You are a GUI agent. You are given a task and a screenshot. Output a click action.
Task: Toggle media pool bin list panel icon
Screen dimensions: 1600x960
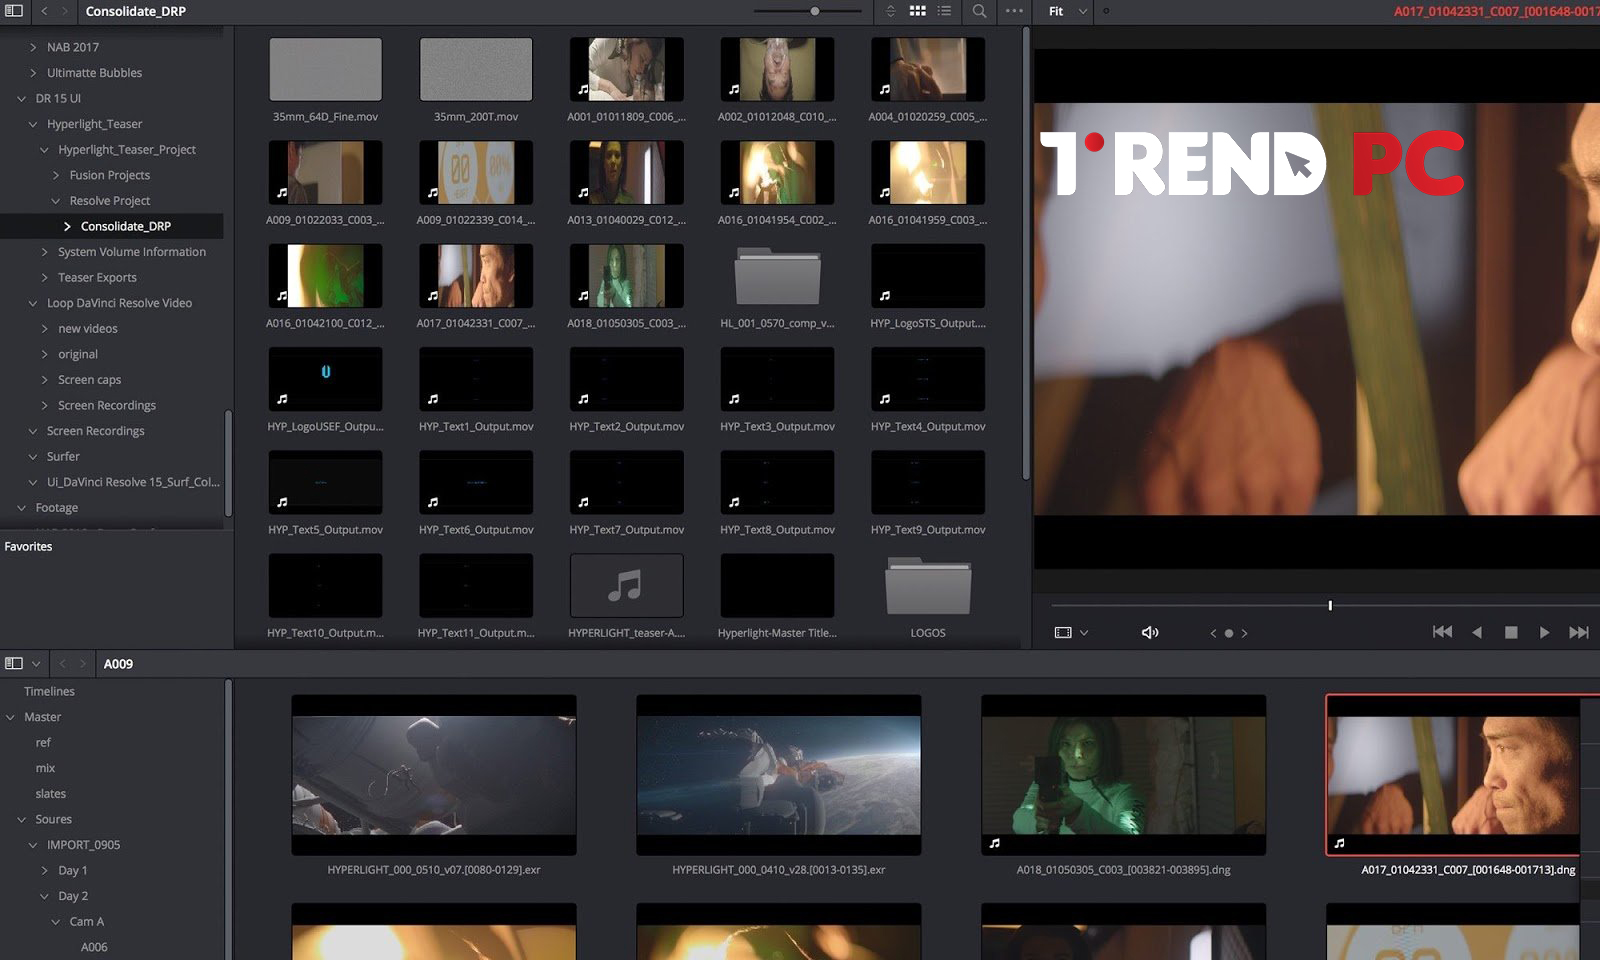pos(14,663)
